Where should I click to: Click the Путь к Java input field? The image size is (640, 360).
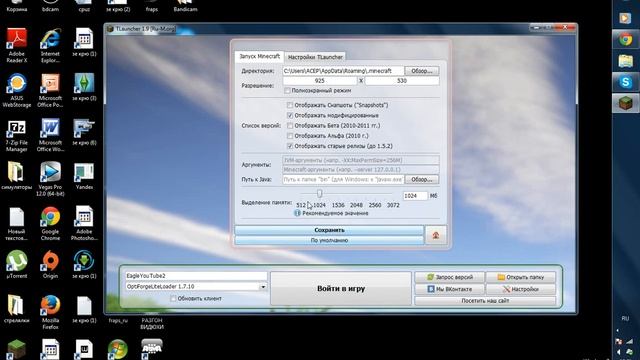[343, 179]
